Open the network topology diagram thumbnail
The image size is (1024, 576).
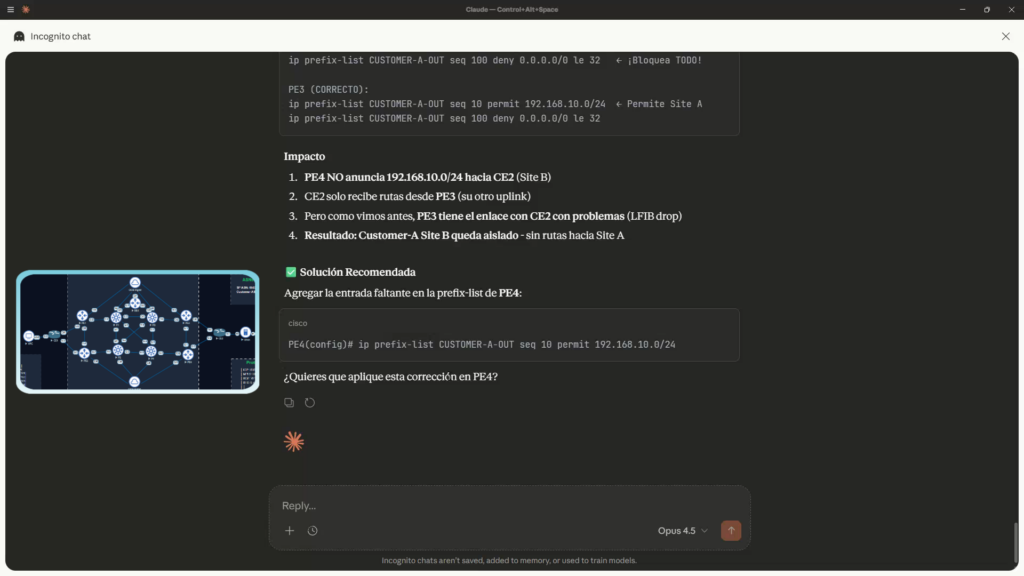(x=138, y=331)
